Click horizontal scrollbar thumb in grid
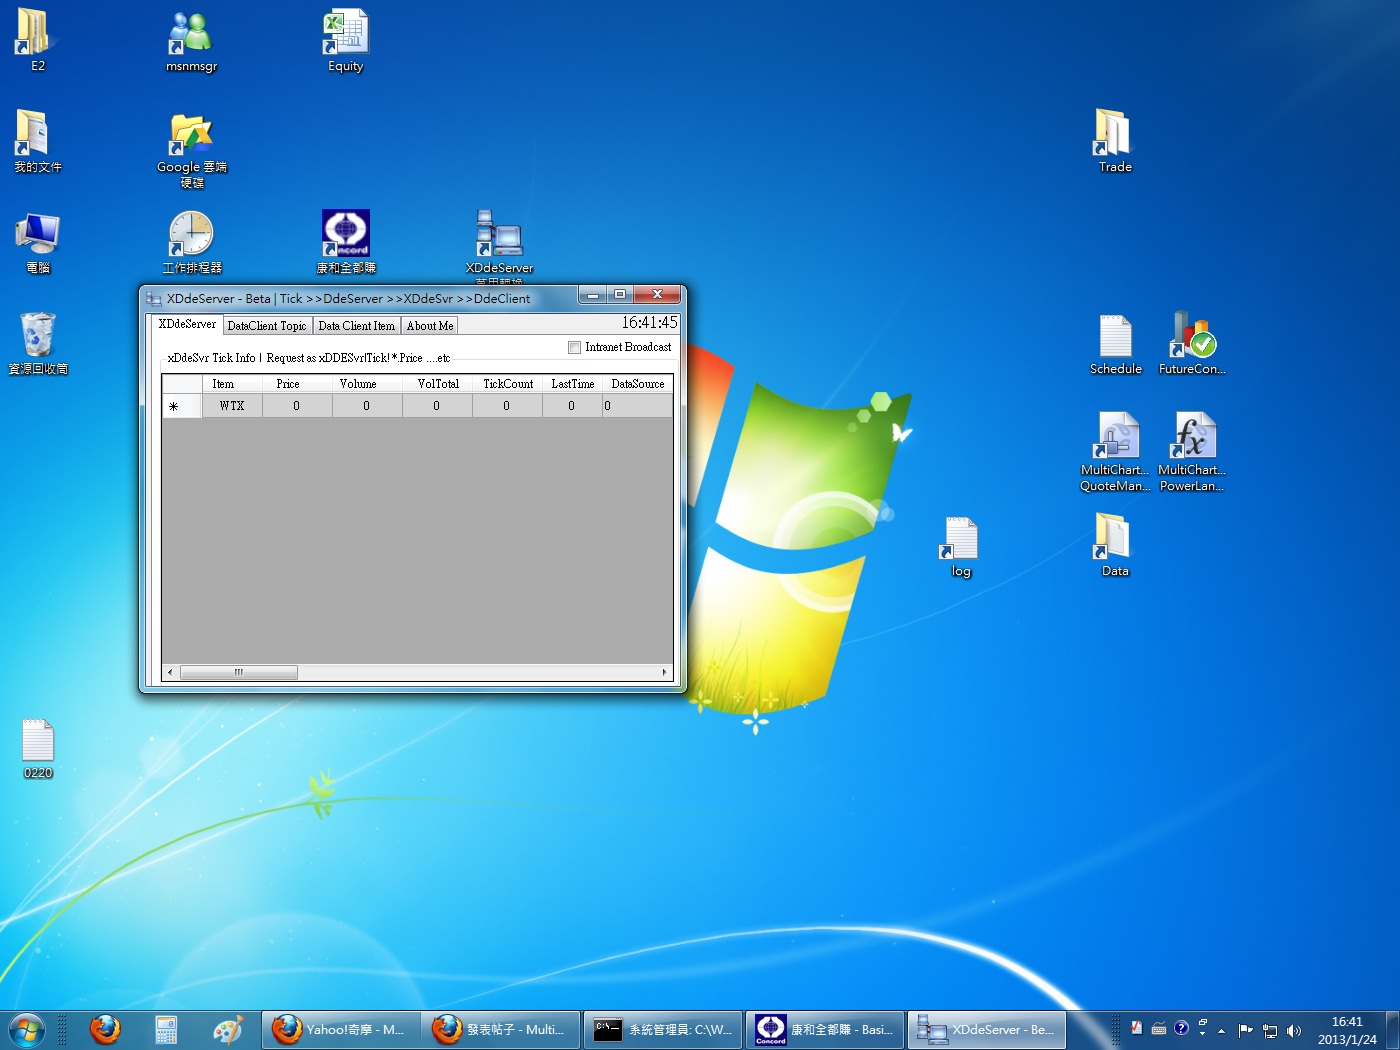This screenshot has height=1050, width=1400. click(x=238, y=672)
